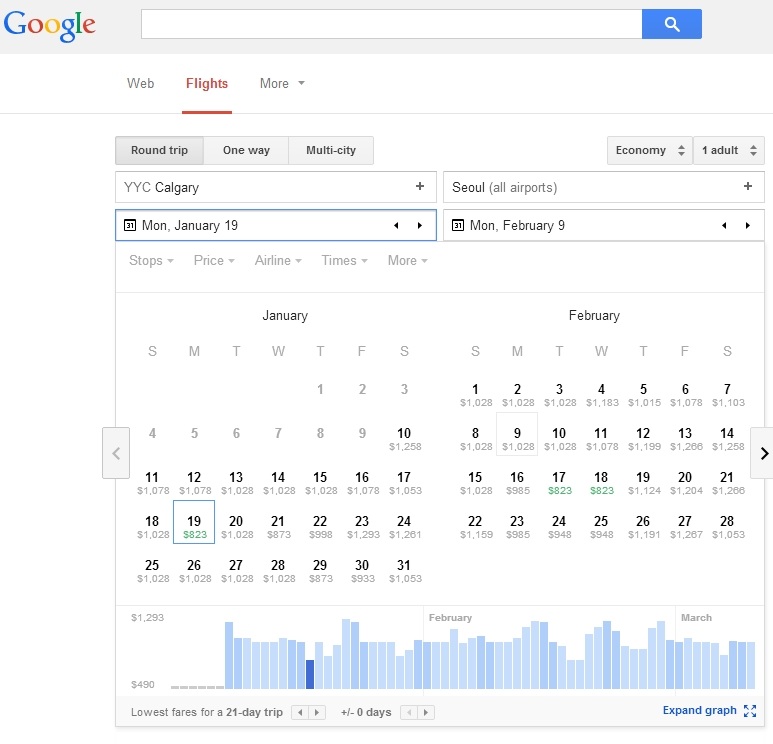Image resolution: width=773 pixels, height=744 pixels.
Task: Choose Multi-city trip type
Action: (331, 151)
